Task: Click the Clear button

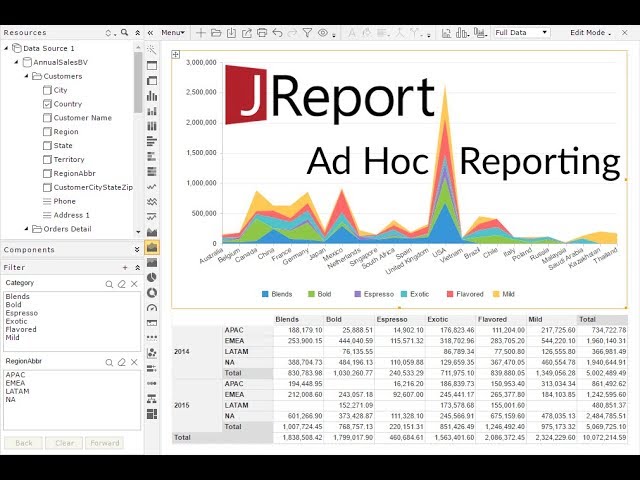Action: coord(64,443)
